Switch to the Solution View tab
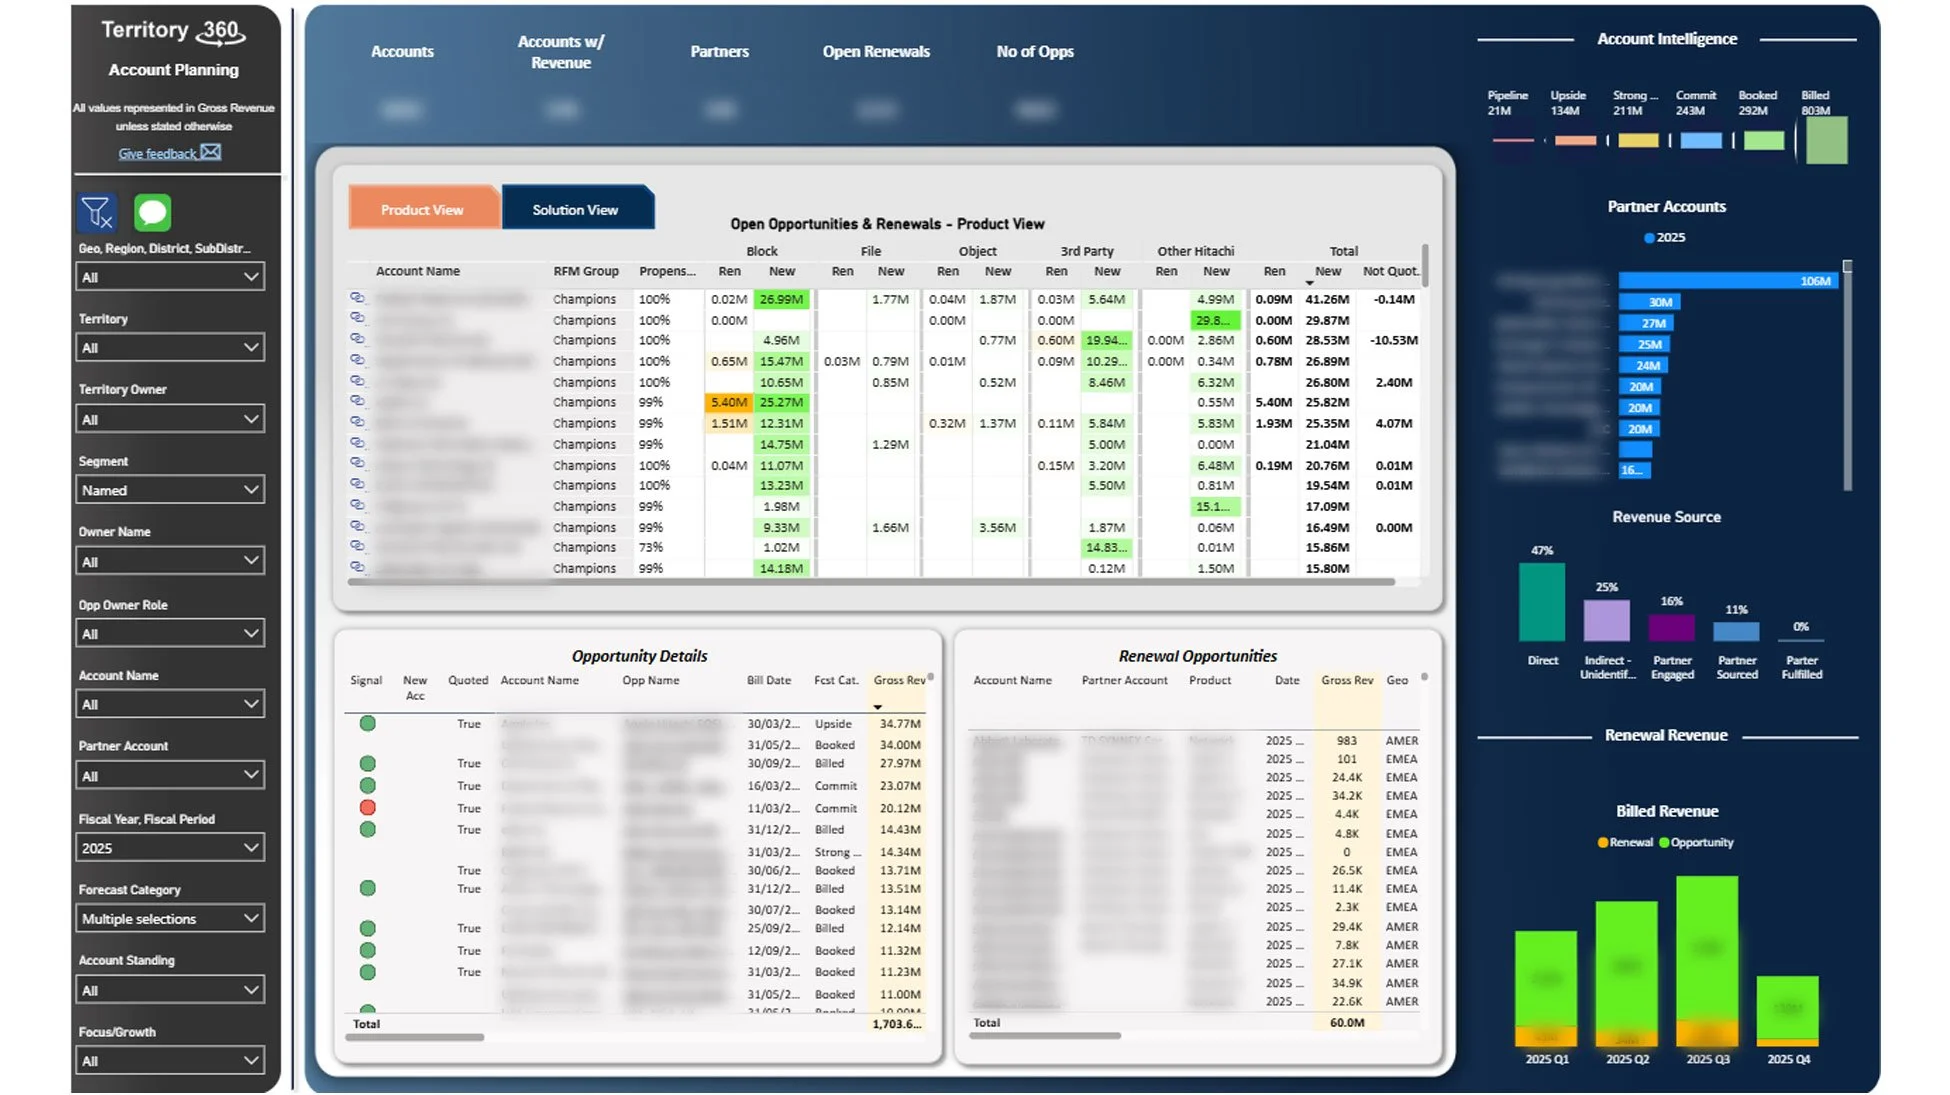The image size is (1950, 1095). (x=576, y=209)
